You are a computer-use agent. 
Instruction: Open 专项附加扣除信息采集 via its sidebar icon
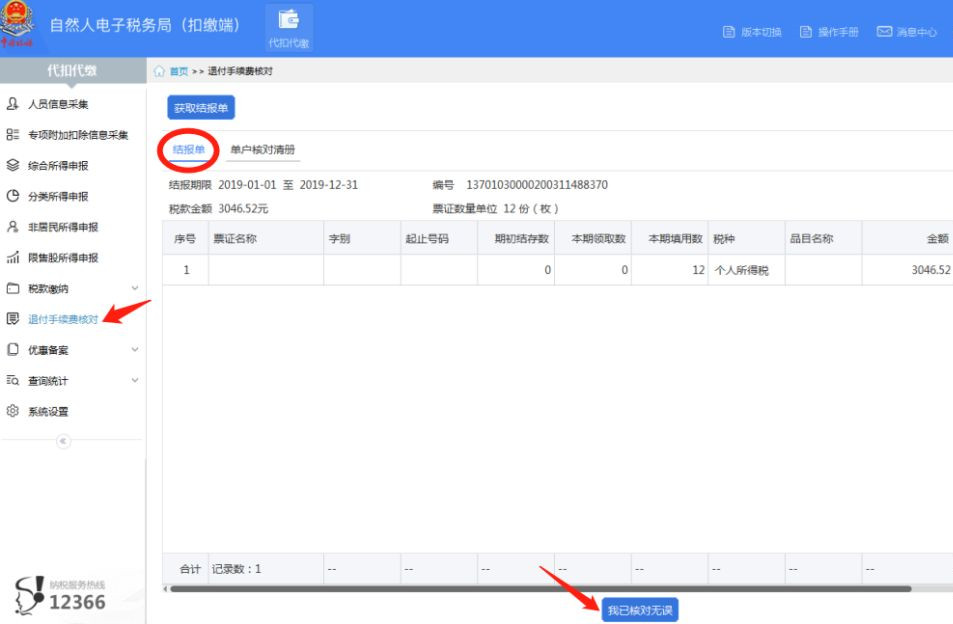point(12,133)
